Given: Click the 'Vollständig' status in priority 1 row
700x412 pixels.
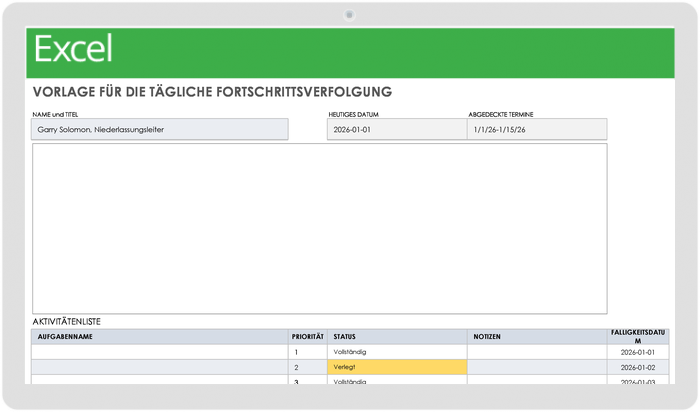Looking at the screenshot, I should pyautogui.click(x=397, y=352).
